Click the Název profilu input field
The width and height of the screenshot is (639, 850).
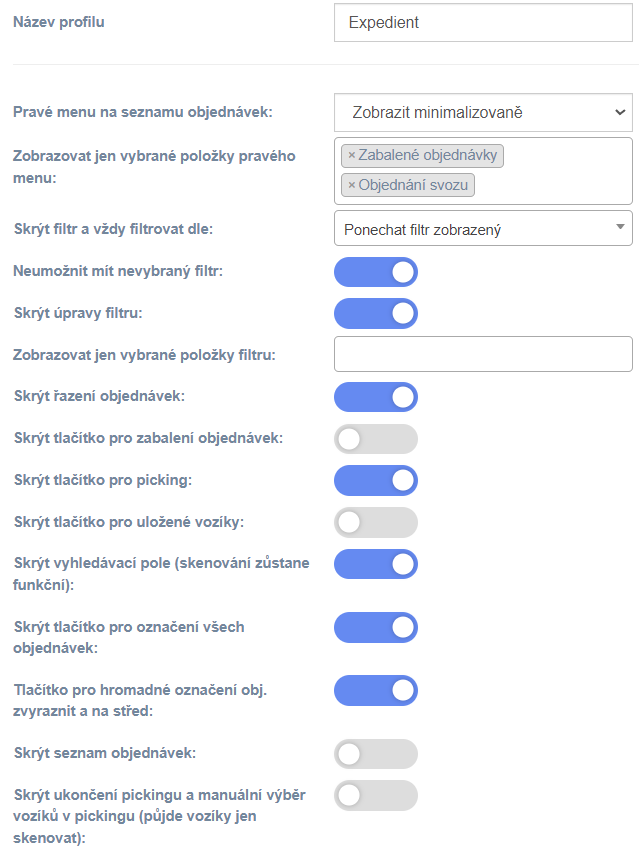[x=483, y=22]
